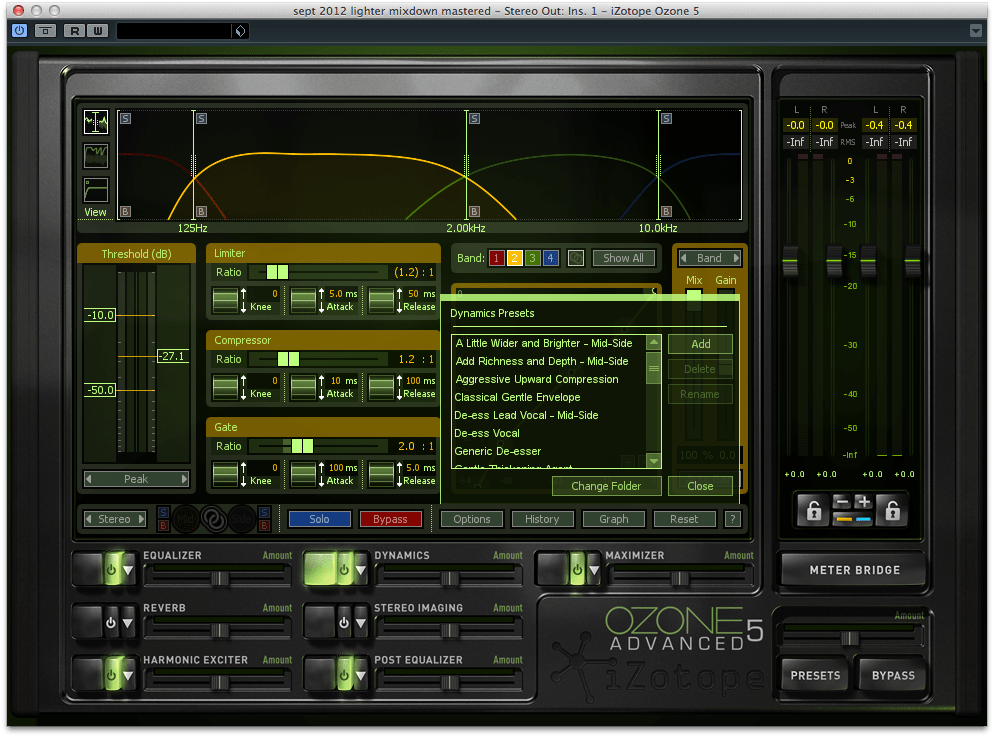This screenshot has height=737, width=994.
Task: Toggle the Equalizer module power button
Action: tap(112, 570)
